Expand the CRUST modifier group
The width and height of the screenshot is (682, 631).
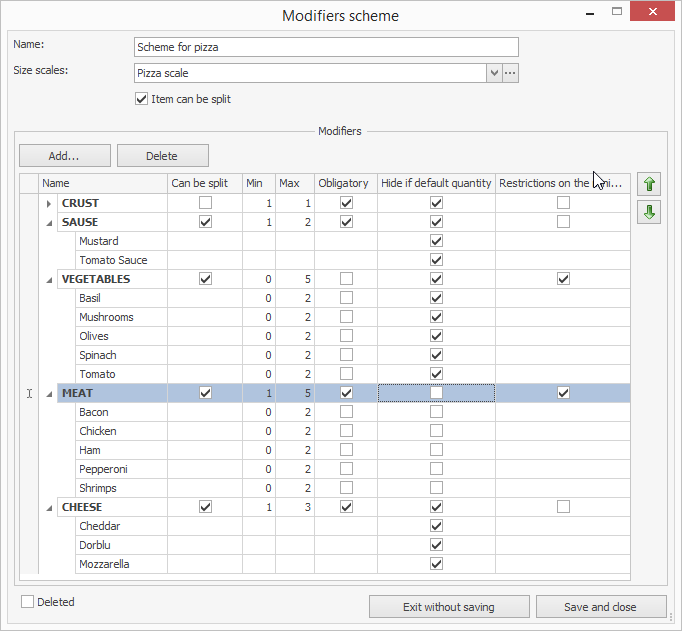[x=49, y=204]
